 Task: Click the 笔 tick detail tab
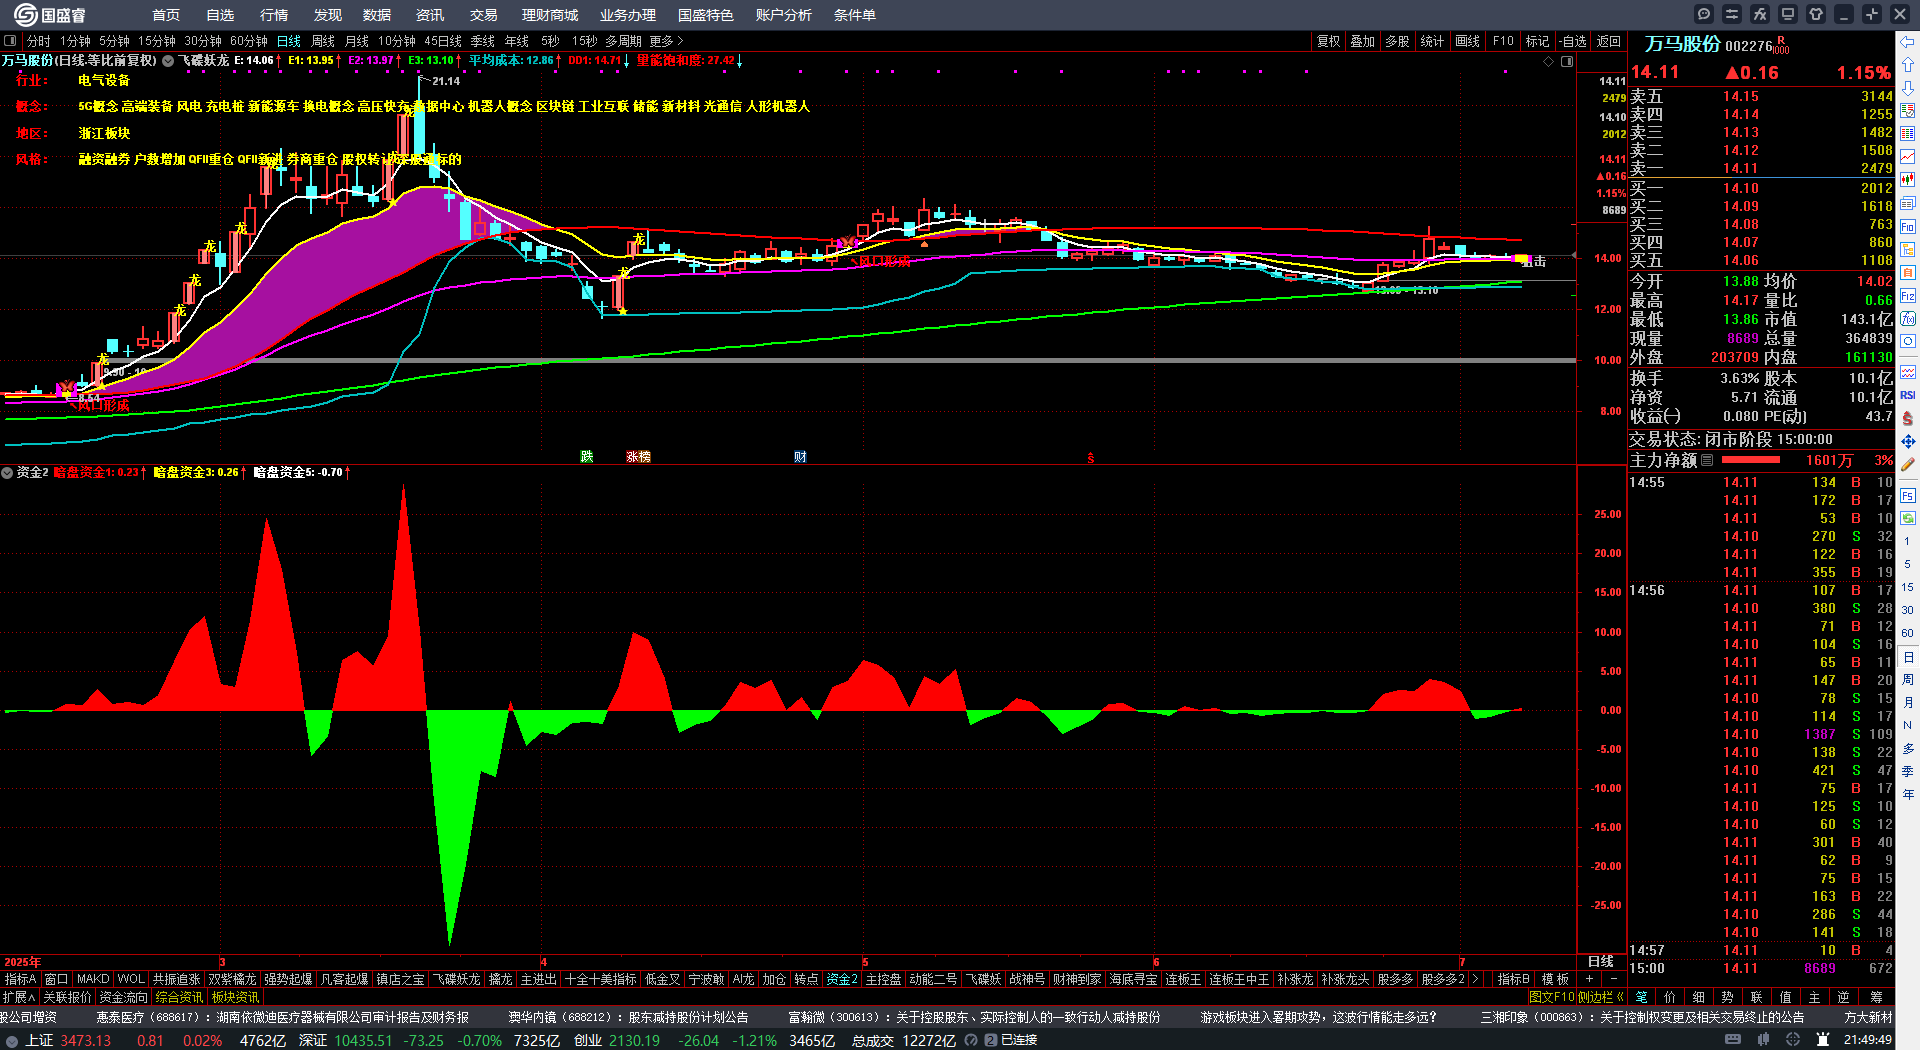tap(1642, 997)
